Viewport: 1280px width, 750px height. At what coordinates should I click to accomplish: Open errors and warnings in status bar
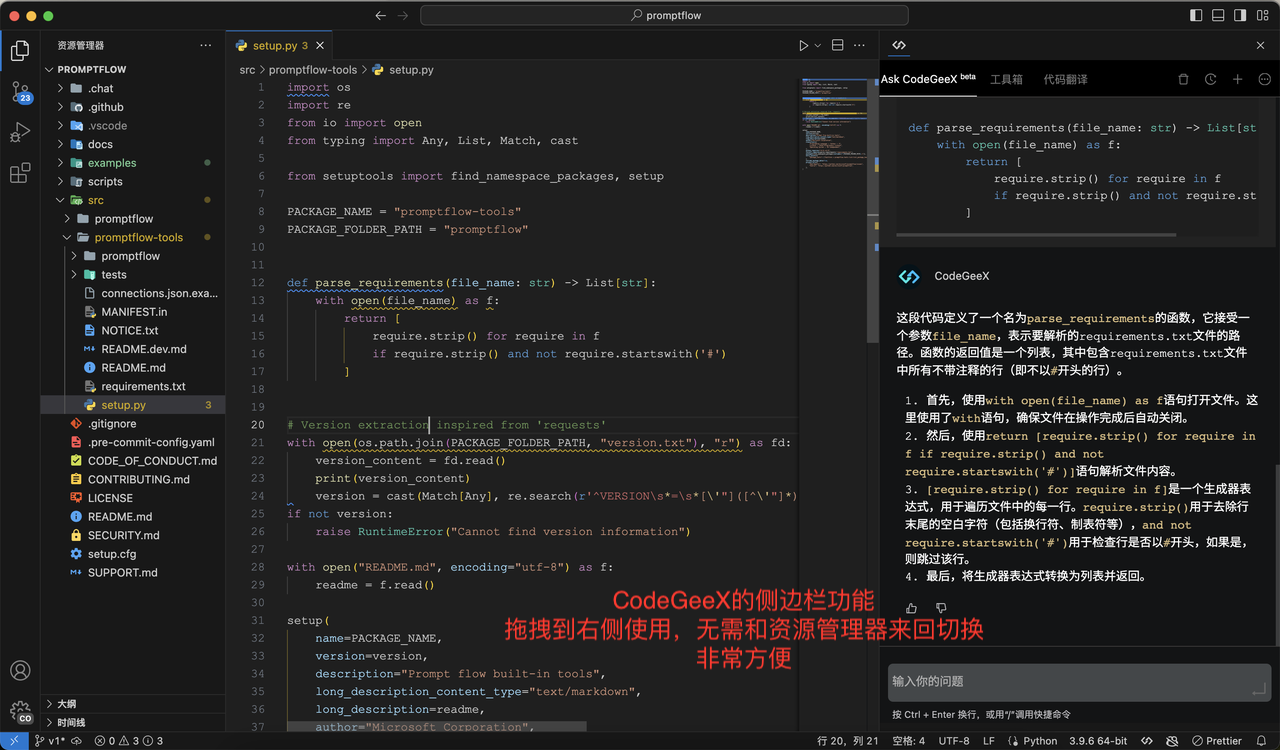point(128,741)
